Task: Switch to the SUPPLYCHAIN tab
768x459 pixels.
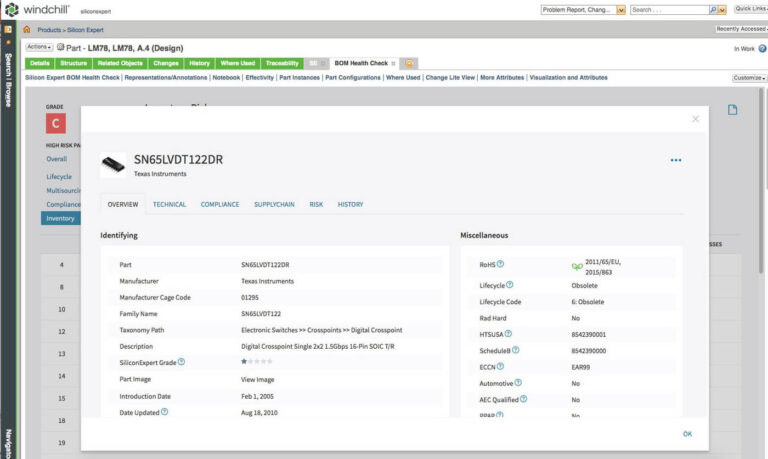Action: coord(274,204)
